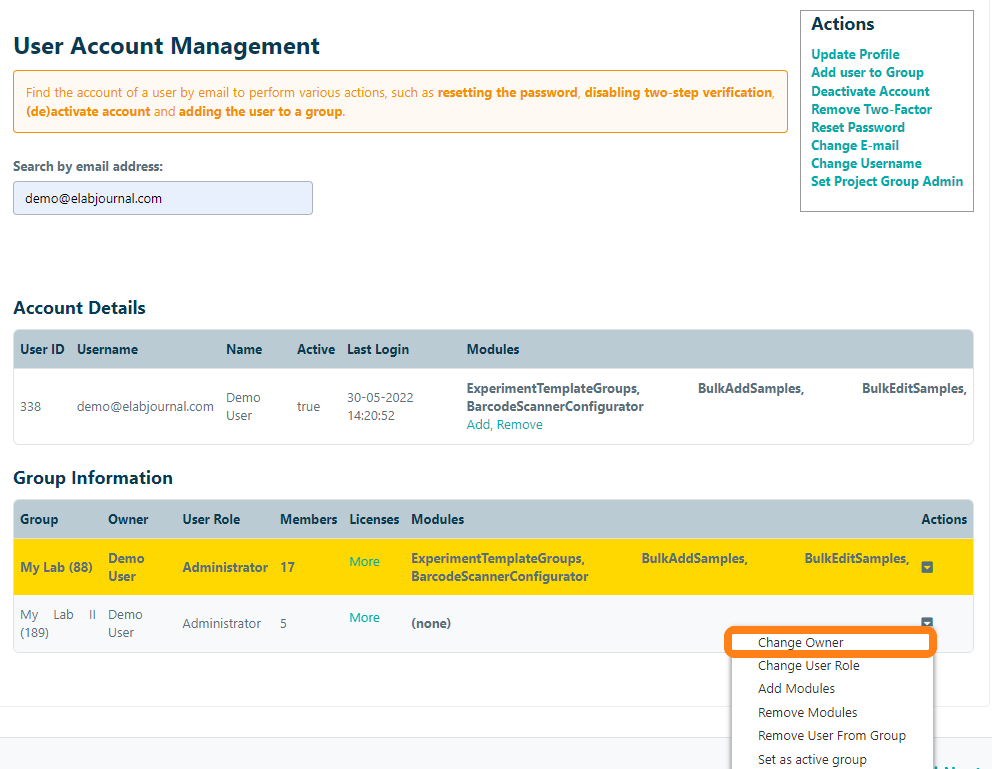Image resolution: width=992 pixels, height=769 pixels.
Task: Click Reset Password in the Actions panel
Action: click(857, 127)
